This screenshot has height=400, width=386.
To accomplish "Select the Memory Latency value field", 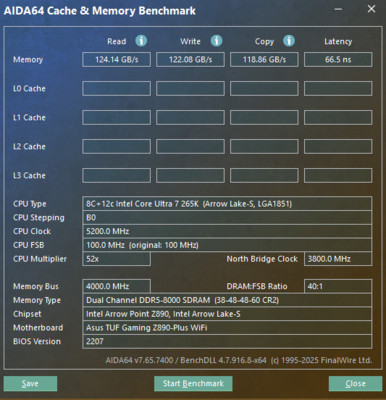I will point(338,60).
